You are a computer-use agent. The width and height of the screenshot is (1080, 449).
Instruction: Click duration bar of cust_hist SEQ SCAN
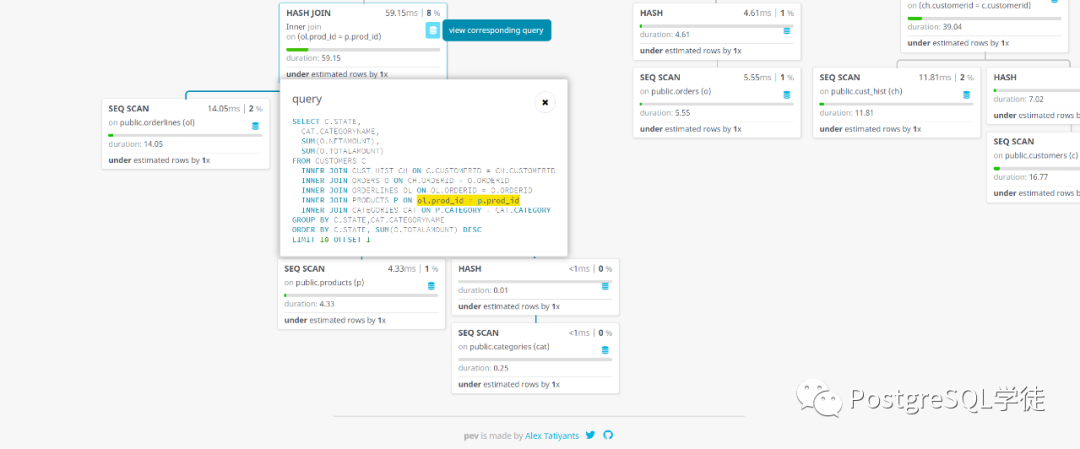tap(896, 104)
